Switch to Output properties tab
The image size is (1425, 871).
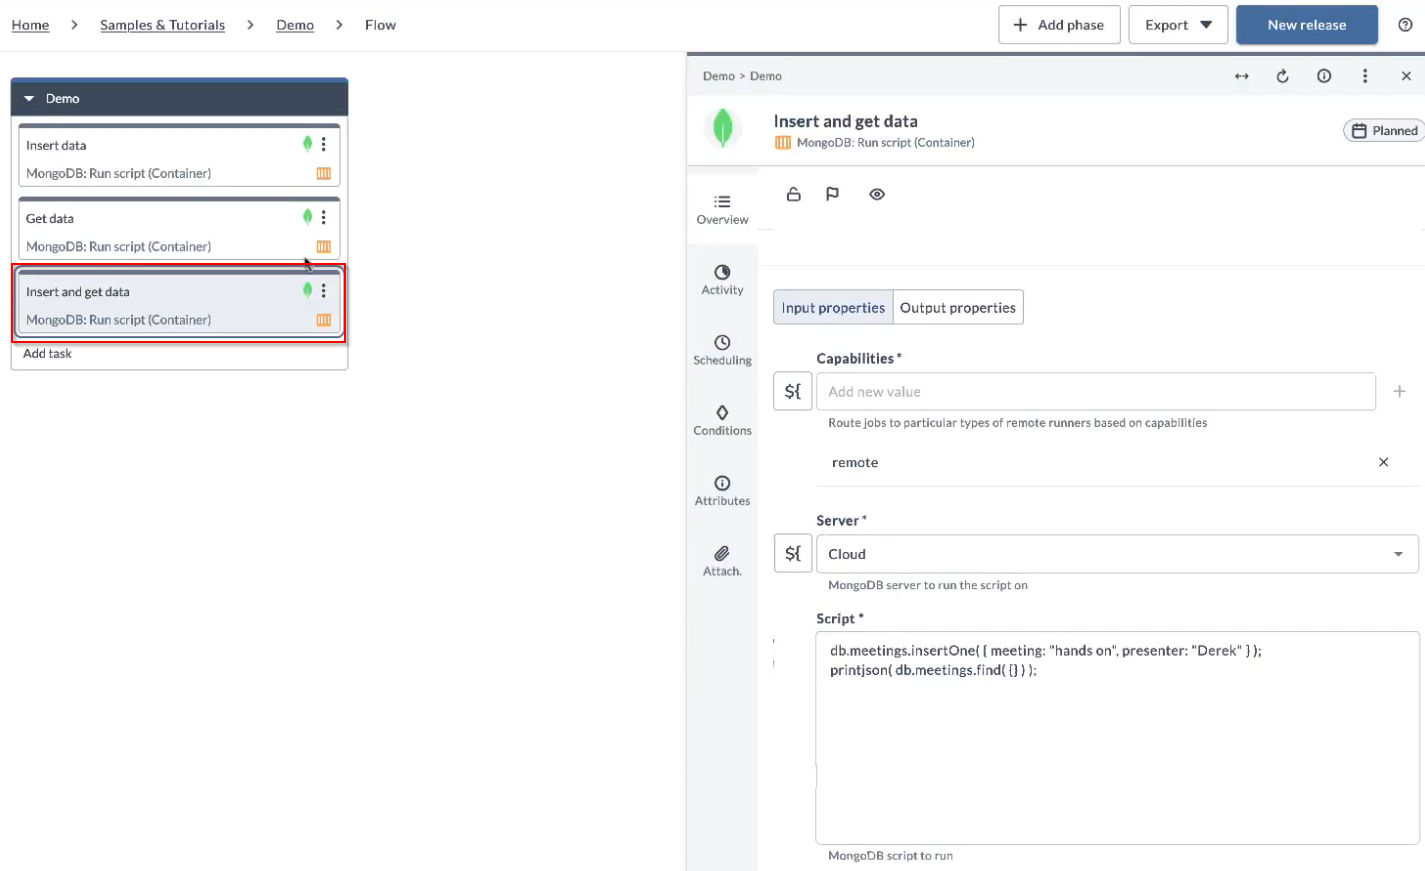pyautogui.click(x=958, y=308)
